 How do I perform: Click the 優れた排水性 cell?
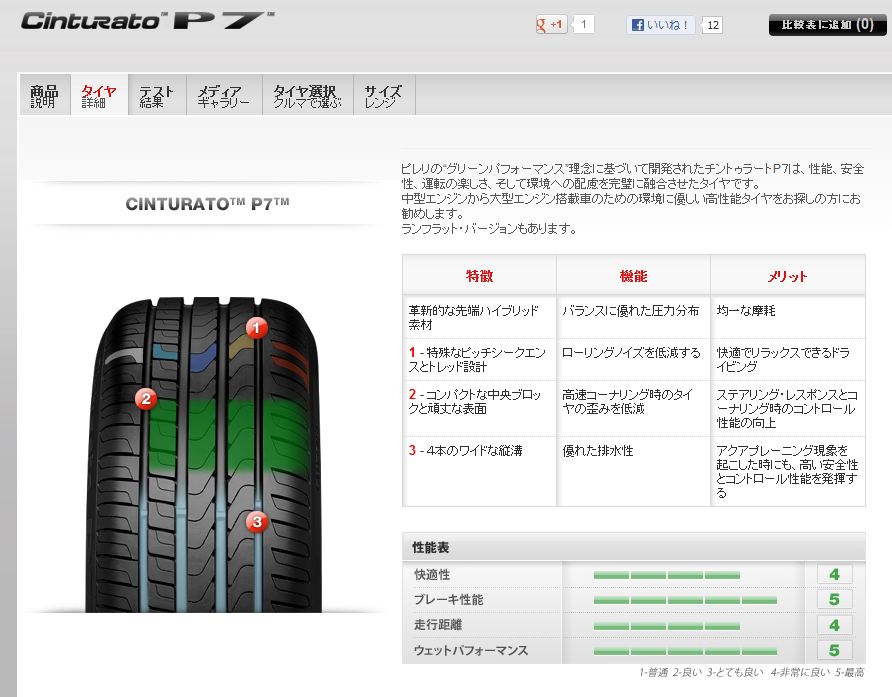coord(633,471)
